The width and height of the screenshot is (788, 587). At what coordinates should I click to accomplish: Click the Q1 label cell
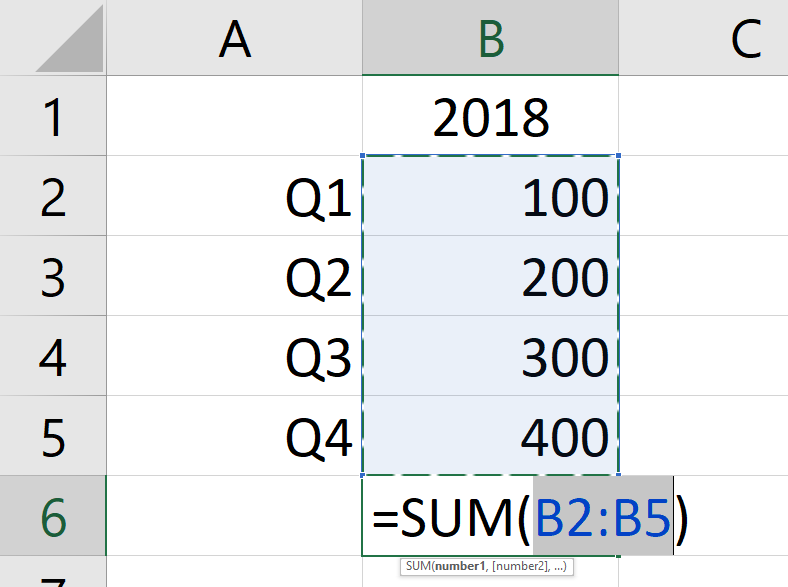pyautogui.click(x=234, y=199)
